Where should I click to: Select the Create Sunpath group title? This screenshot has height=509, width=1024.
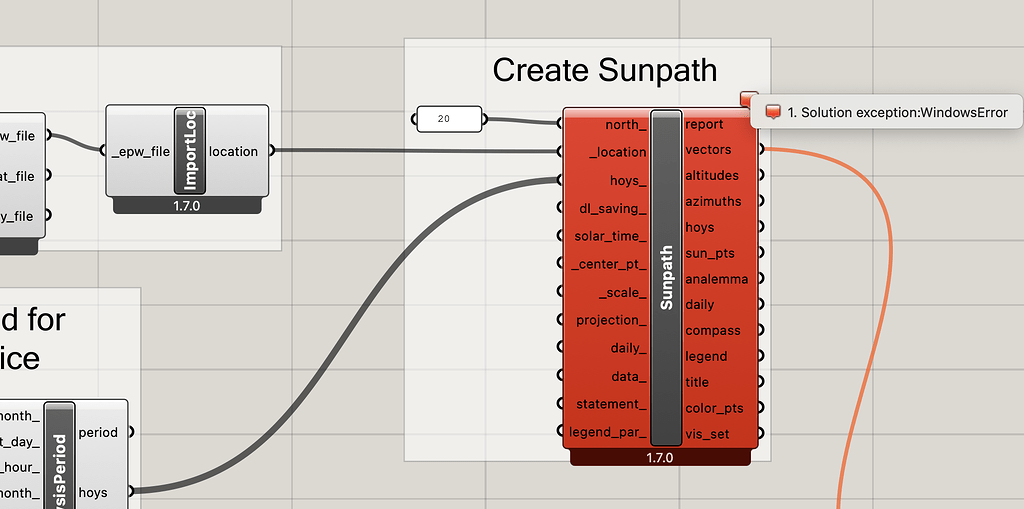pos(605,69)
